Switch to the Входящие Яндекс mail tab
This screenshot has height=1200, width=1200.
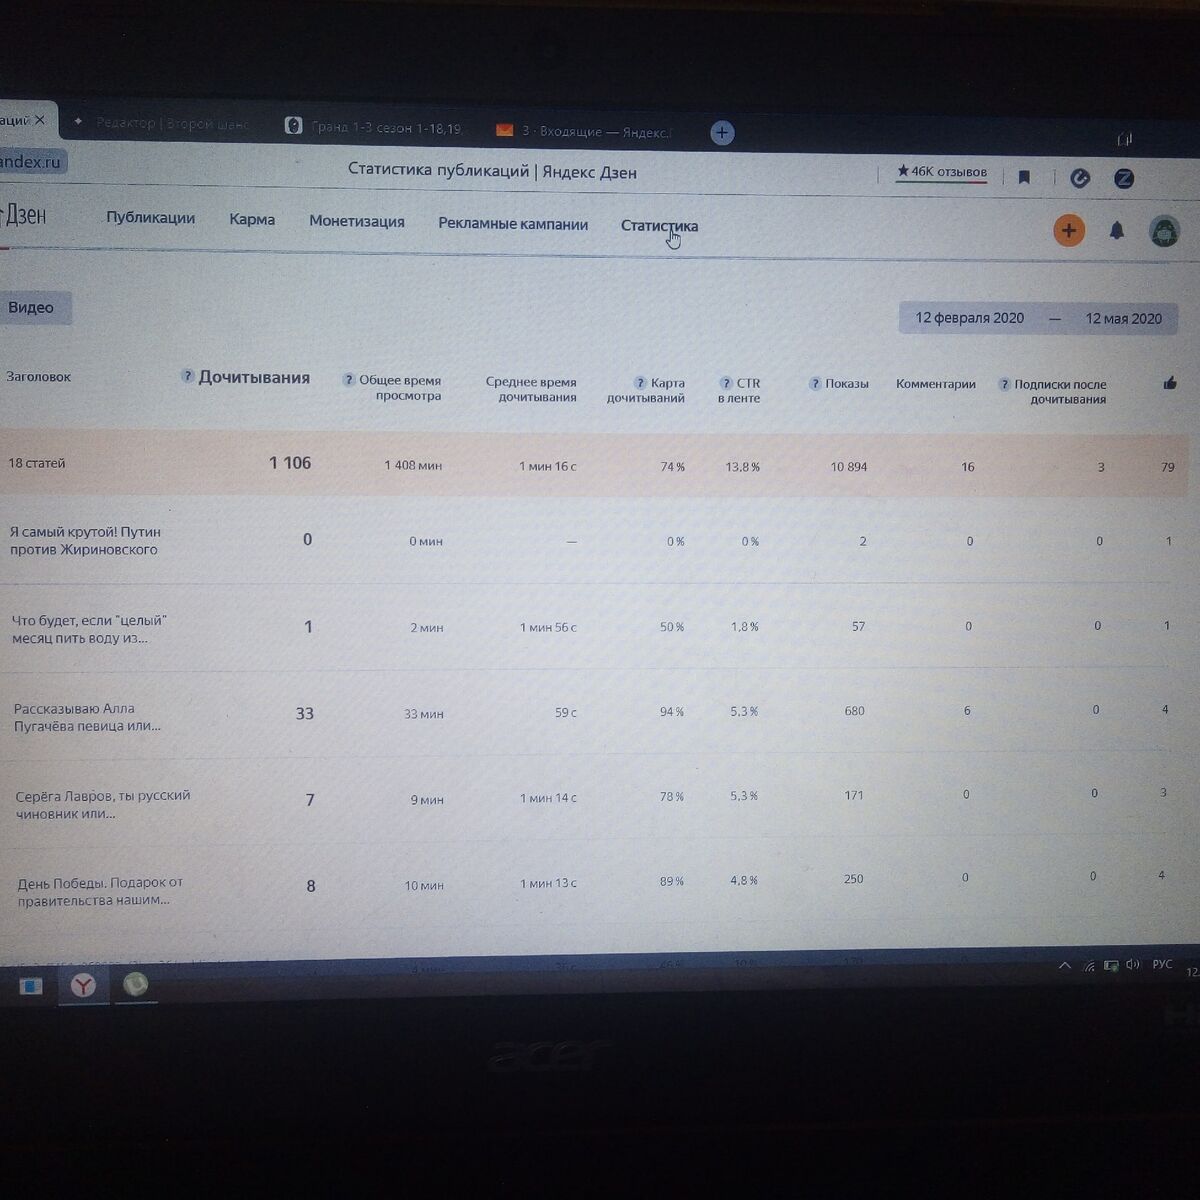click(x=586, y=131)
